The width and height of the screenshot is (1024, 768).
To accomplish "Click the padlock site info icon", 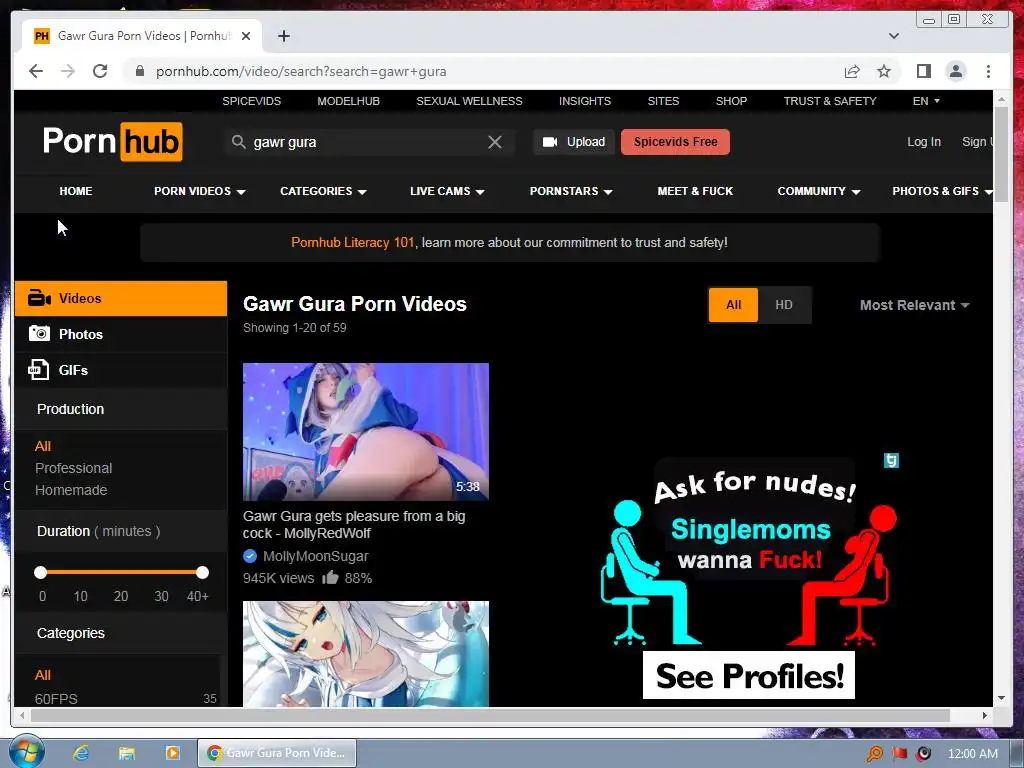I will tap(139, 71).
